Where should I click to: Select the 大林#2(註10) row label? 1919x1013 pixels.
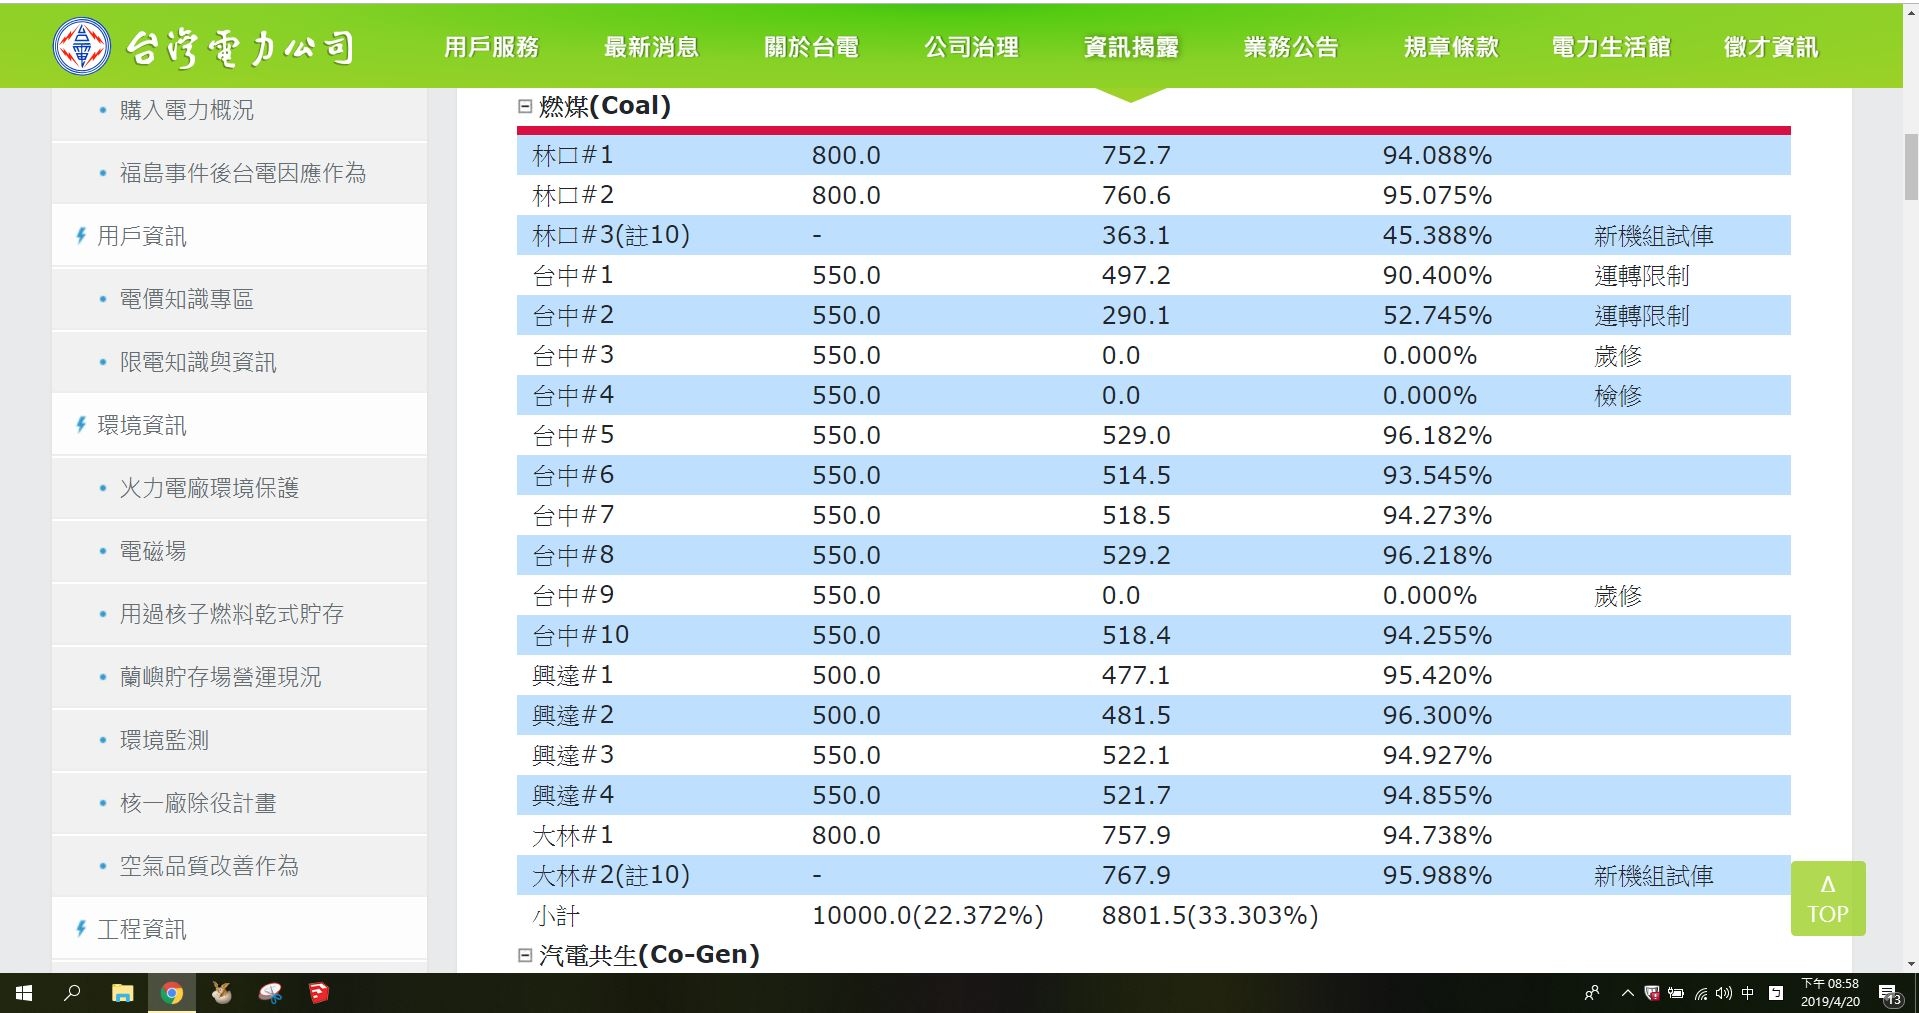click(x=611, y=875)
